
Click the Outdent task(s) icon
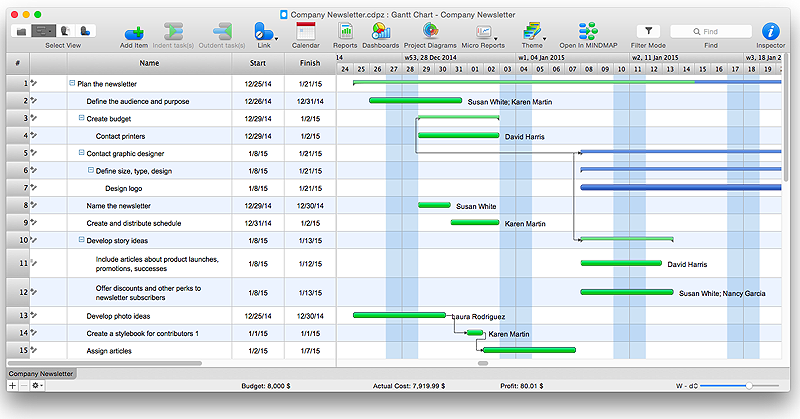pos(222,32)
